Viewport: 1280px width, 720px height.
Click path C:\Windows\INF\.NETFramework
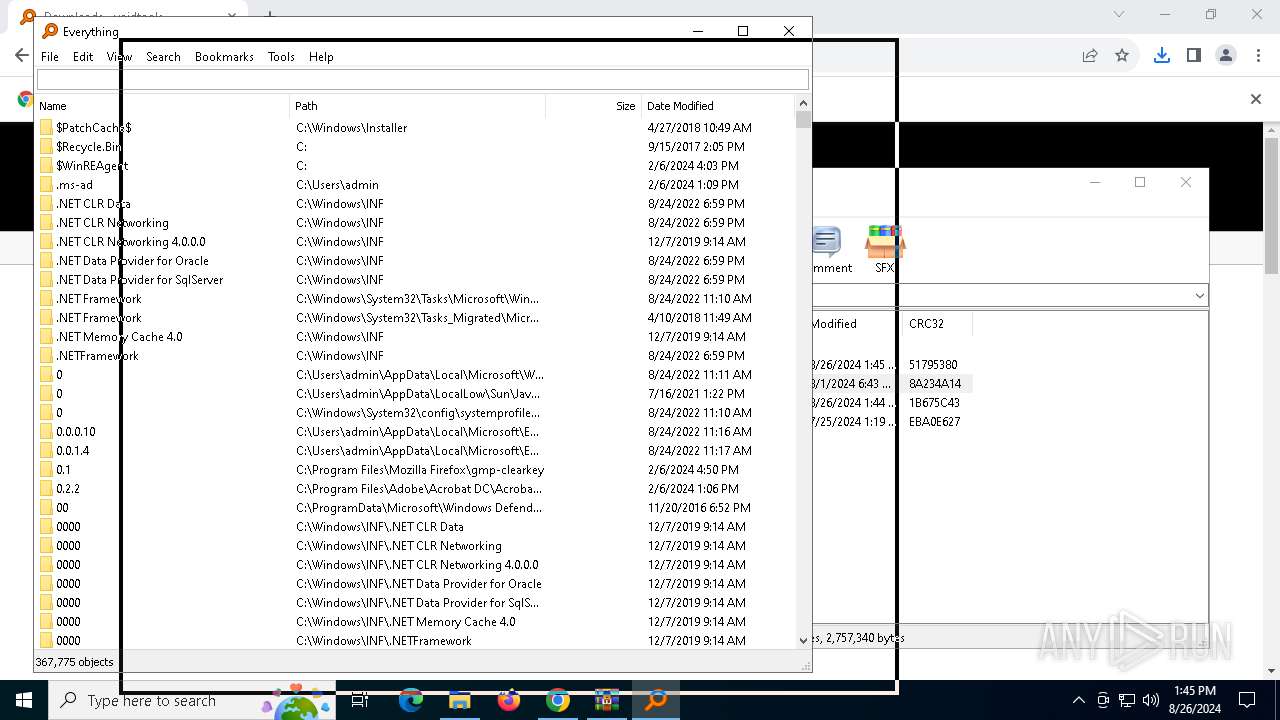[x=384, y=641]
